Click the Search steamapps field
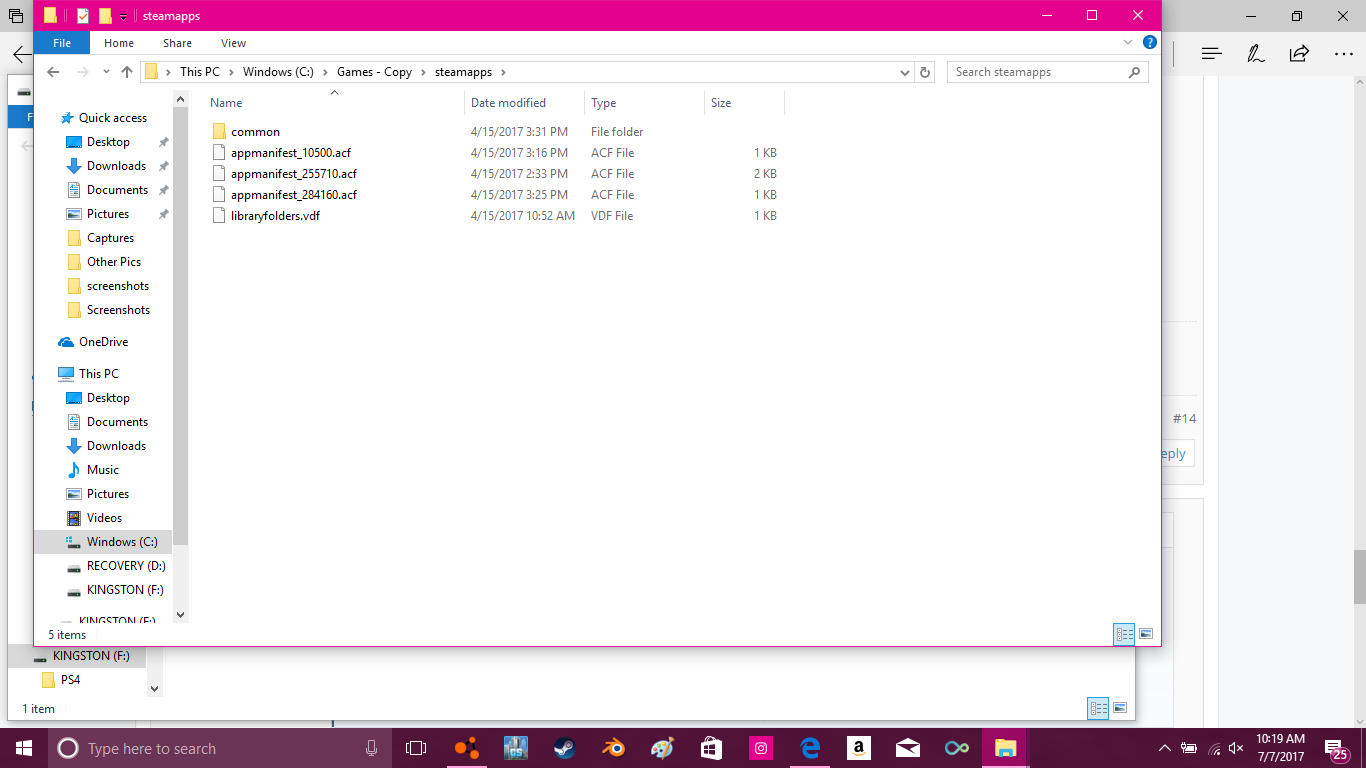Viewport: 1366px width, 768px height. click(1047, 72)
